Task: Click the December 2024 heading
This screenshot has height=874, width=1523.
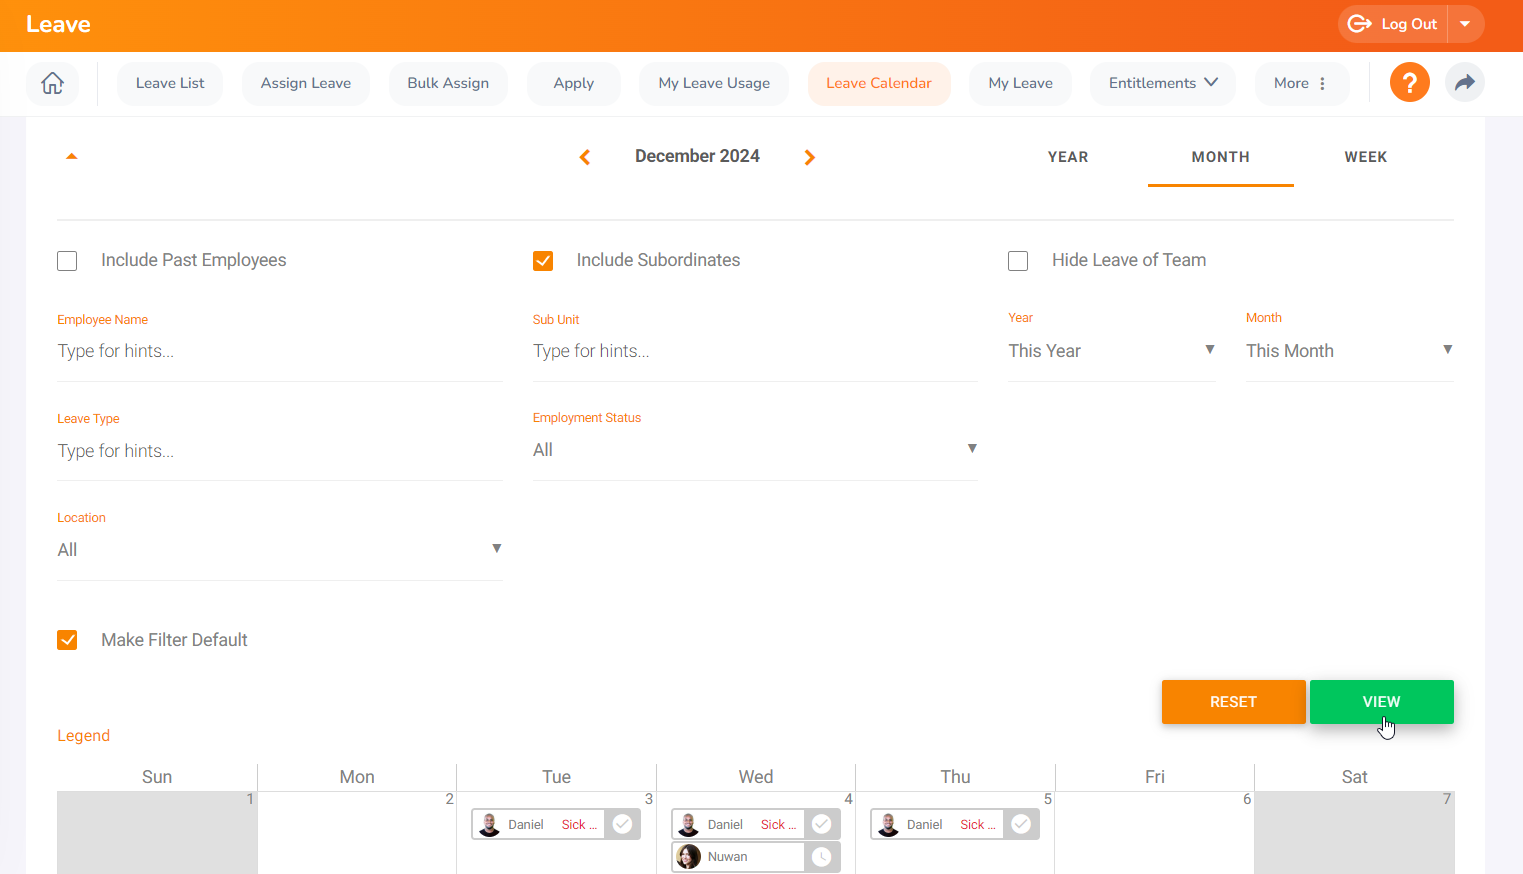Action: (697, 156)
